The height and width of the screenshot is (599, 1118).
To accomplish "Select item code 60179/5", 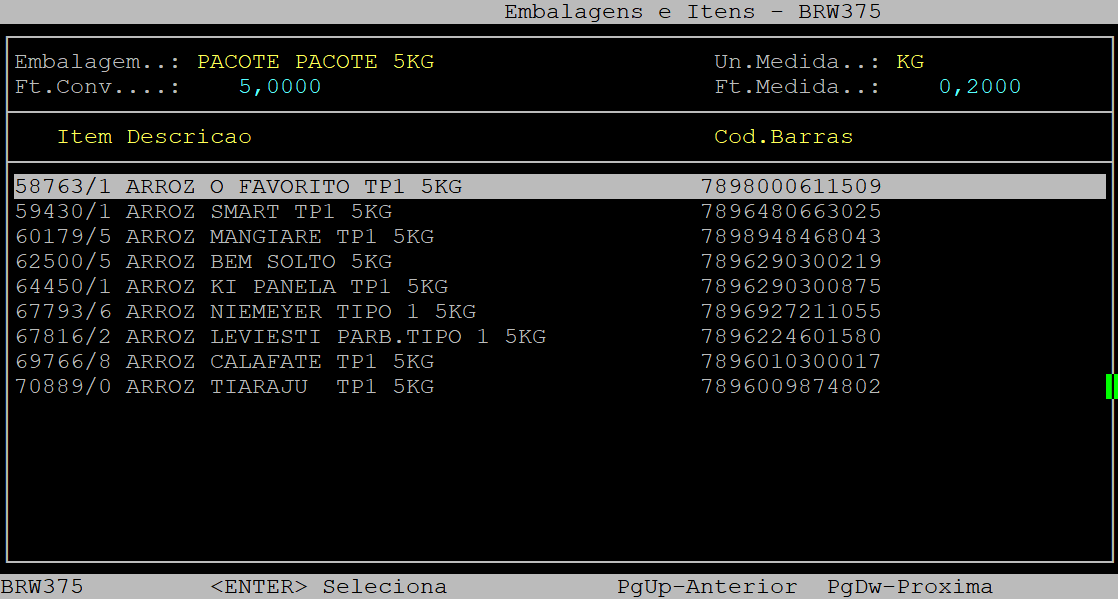I will coord(63,237).
